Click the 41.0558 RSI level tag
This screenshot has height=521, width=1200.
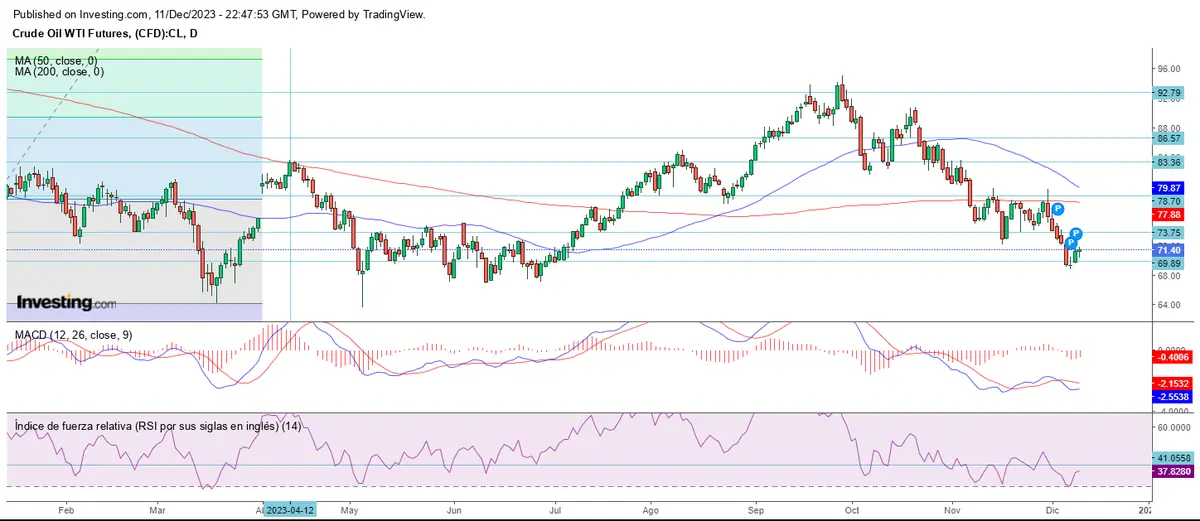1169,456
